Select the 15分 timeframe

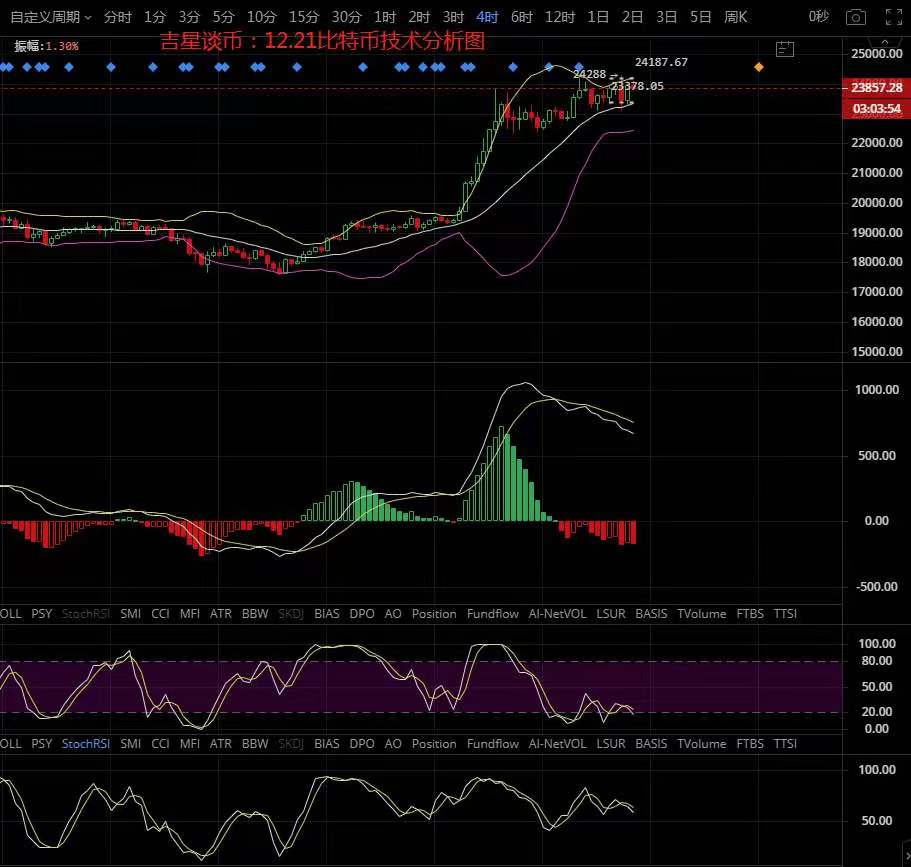[x=303, y=17]
